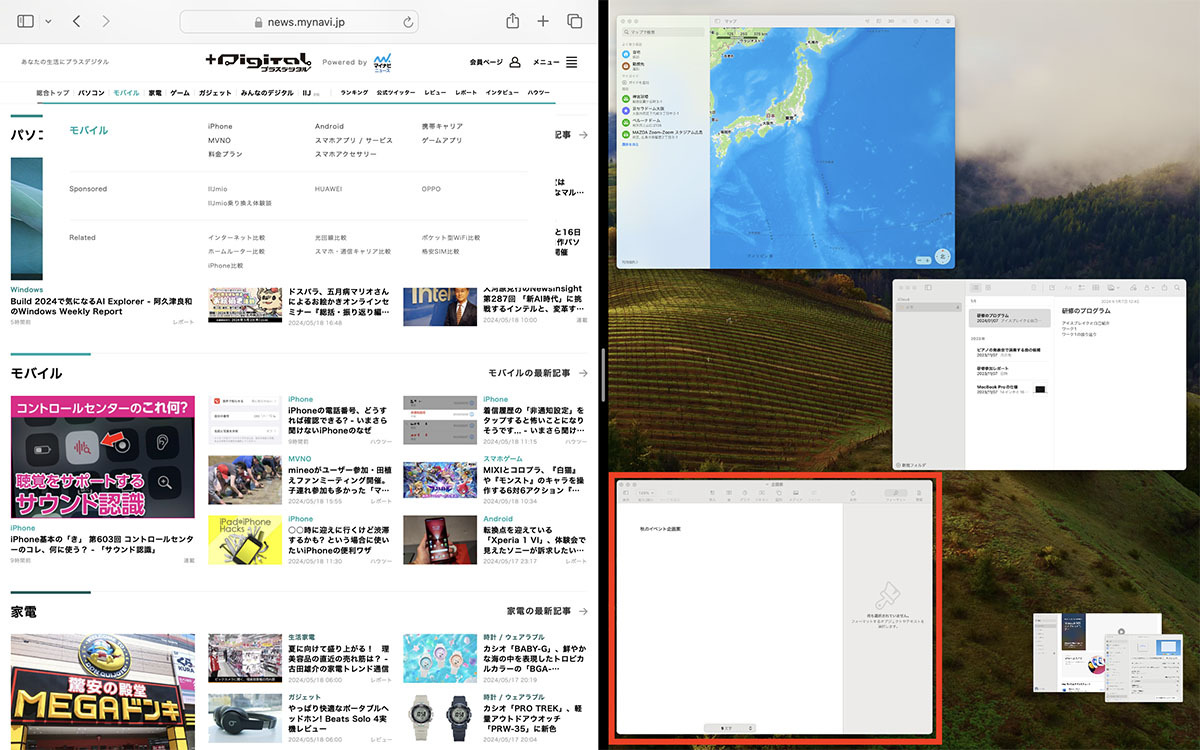Image resolution: width=1200 pixels, height=750 pixels.
Task: Choose iPhone in the モバイル dropdown menu
Action: (x=220, y=127)
